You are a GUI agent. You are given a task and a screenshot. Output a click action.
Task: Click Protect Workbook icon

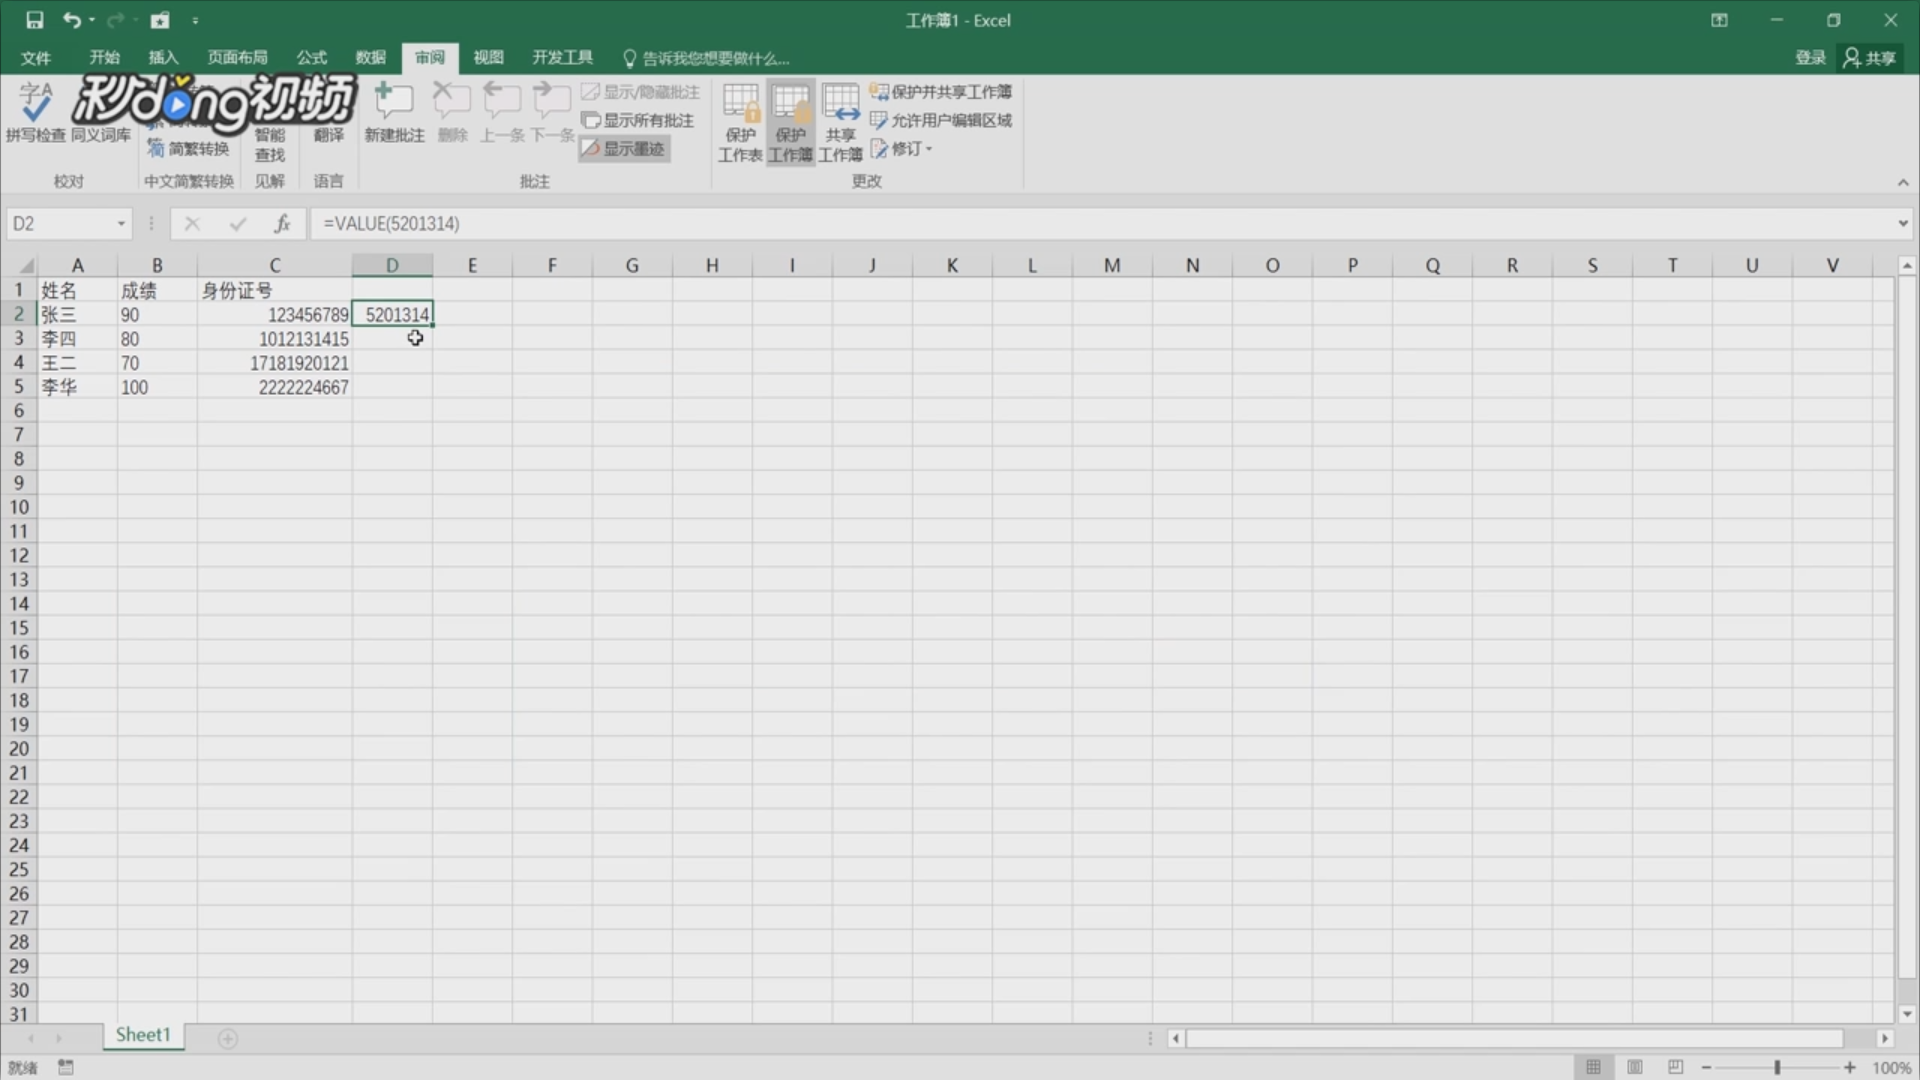point(790,122)
